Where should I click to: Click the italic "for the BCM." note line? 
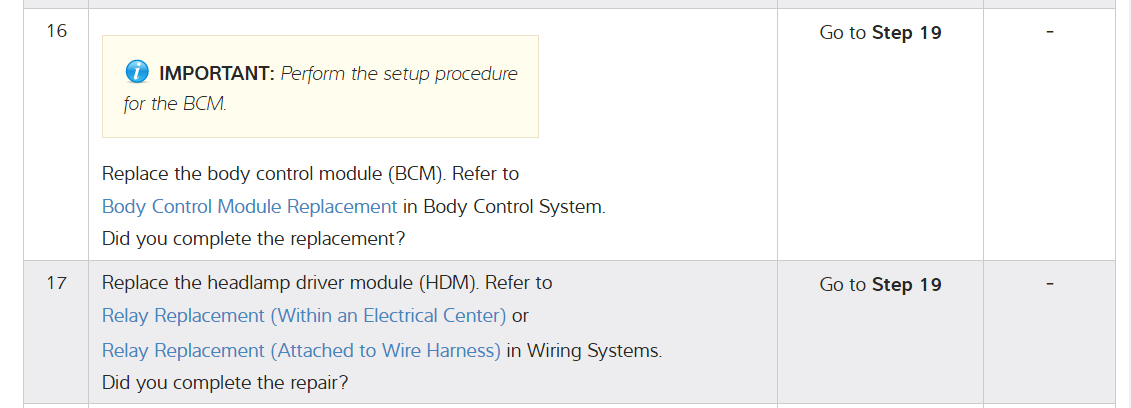click(x=175, y=104)
